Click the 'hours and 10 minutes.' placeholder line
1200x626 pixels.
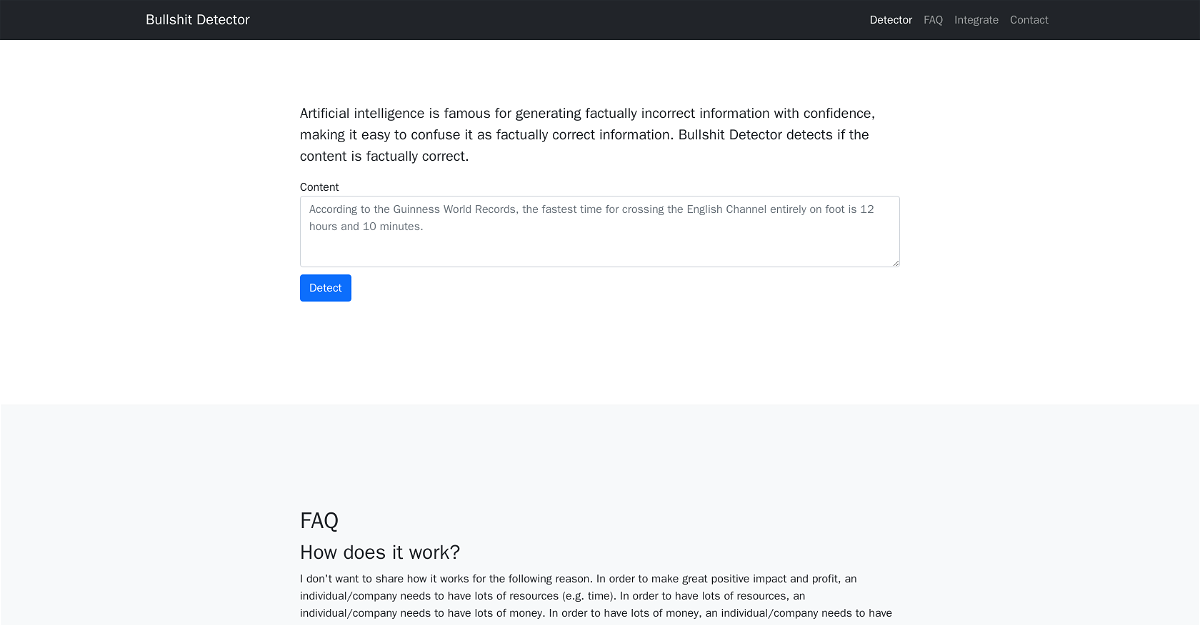pyautogui.click(x=366, y=227)
